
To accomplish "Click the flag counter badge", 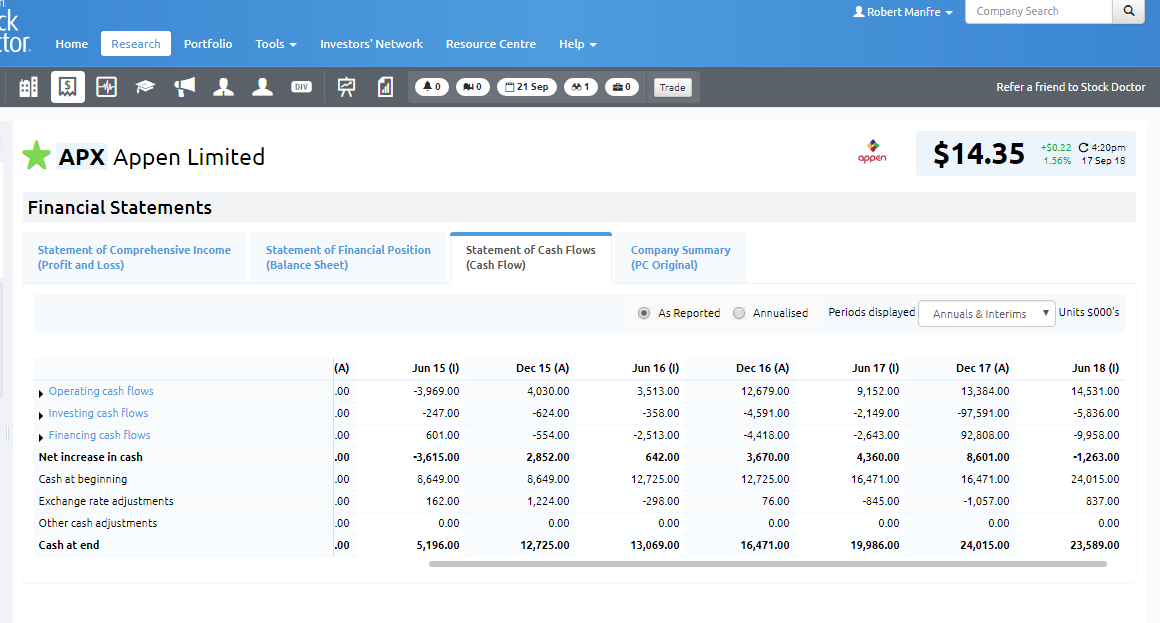I will coord(473,87).
